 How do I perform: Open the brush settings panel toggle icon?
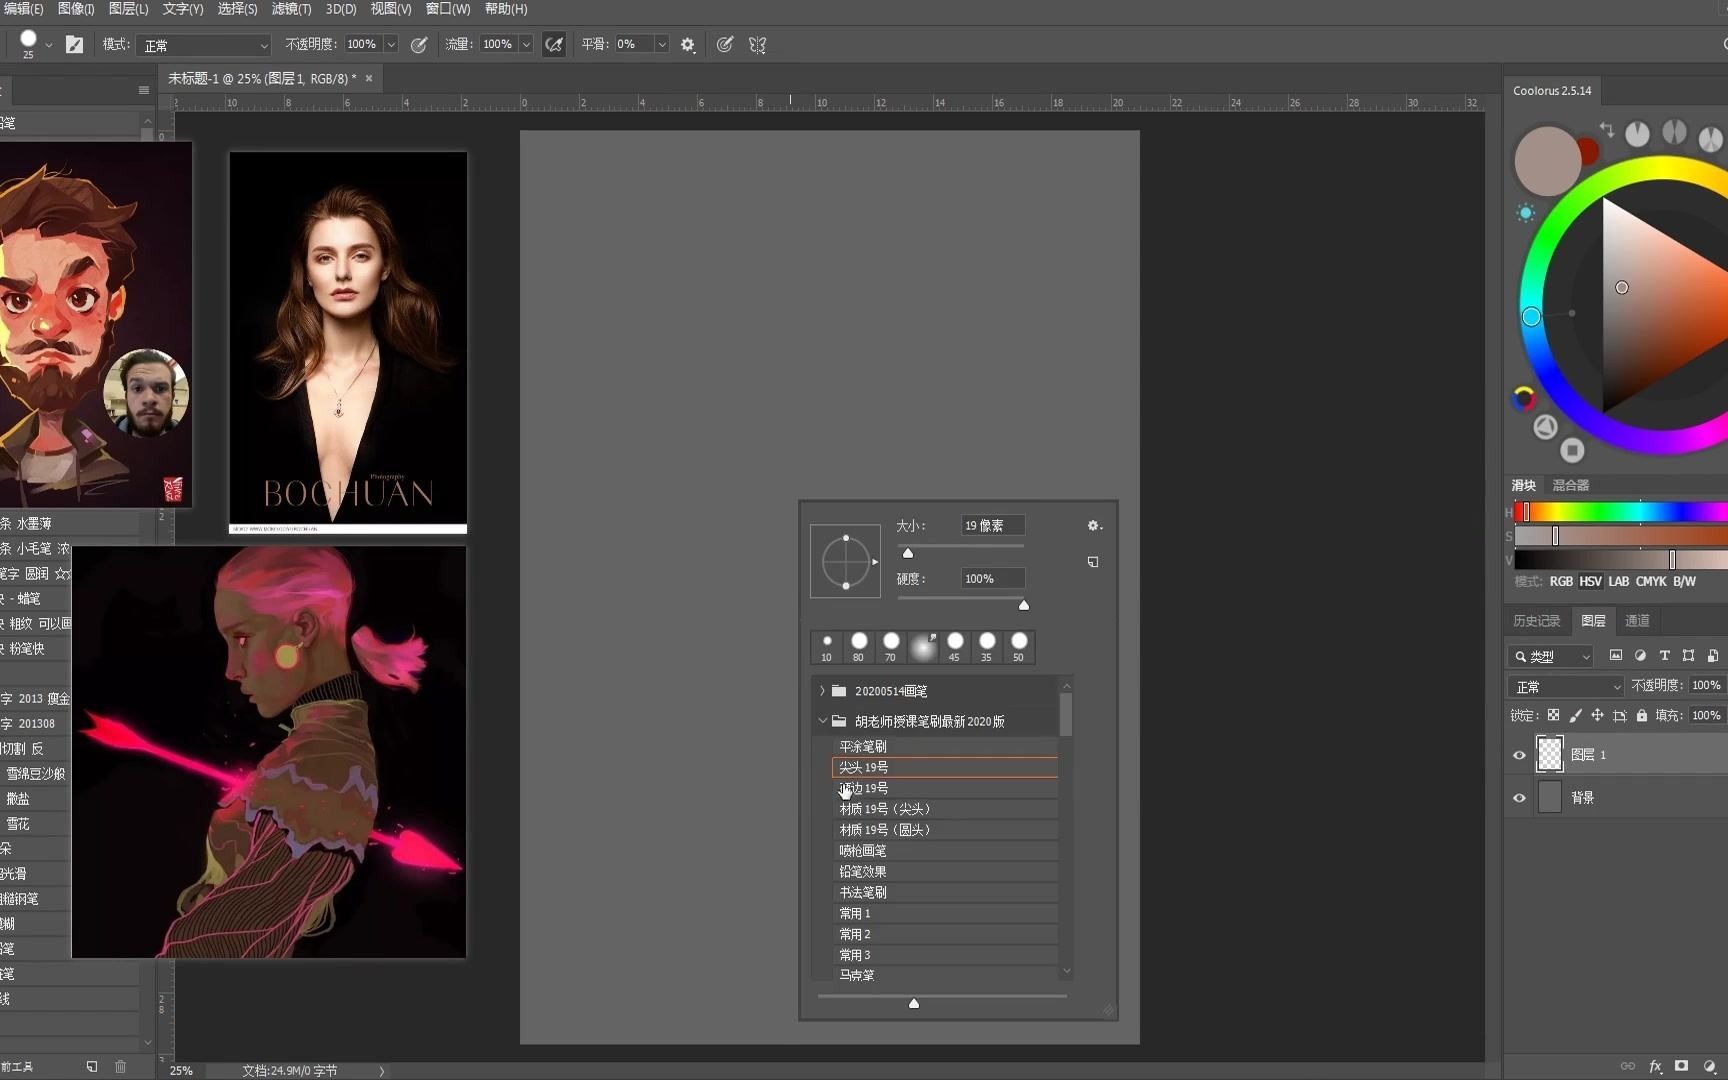tap(74, 44)
